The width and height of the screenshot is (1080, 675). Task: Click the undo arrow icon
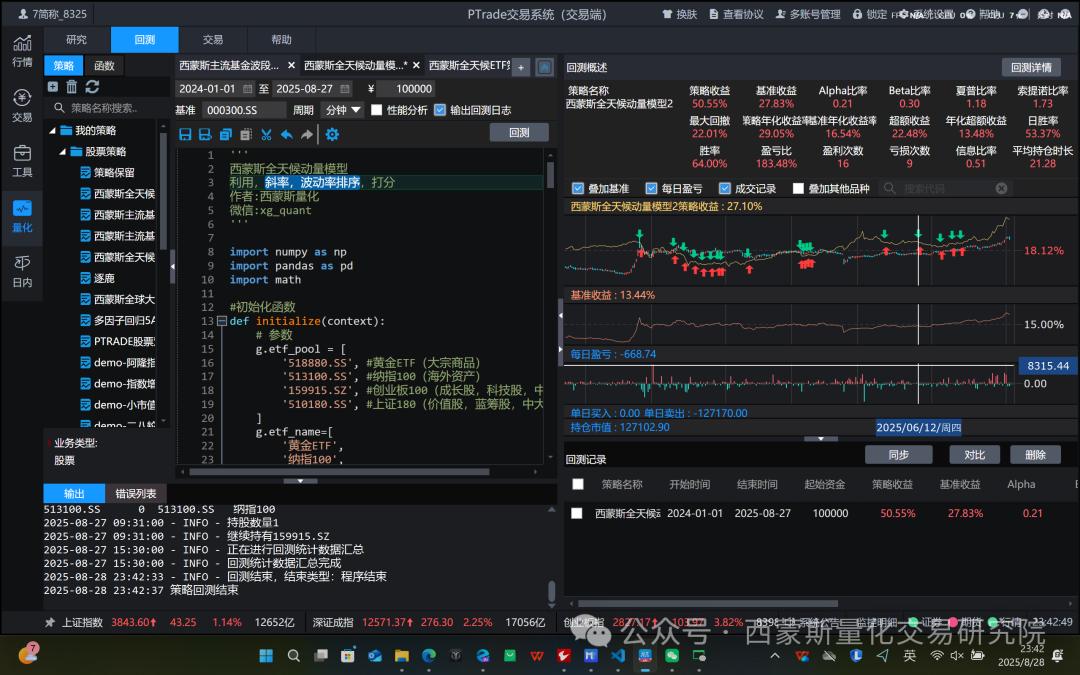287,134
